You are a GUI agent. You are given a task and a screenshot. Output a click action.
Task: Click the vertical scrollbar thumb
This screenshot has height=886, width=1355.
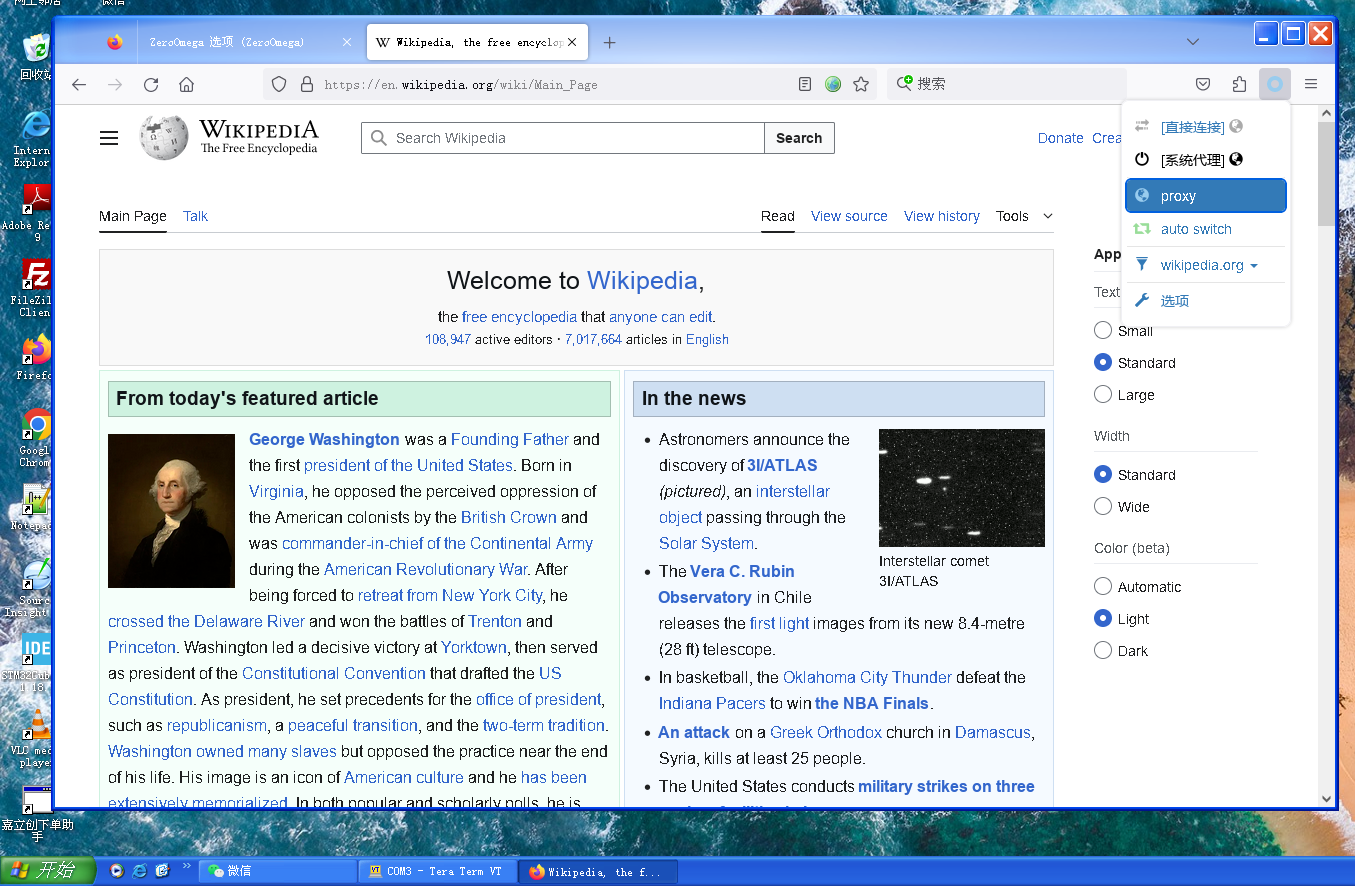[x=1326, y=175]
